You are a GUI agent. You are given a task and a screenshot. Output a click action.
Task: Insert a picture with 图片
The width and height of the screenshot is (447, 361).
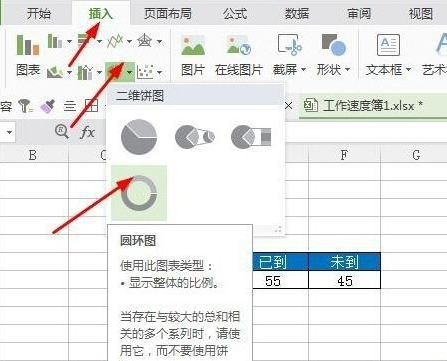pos(193,55)
